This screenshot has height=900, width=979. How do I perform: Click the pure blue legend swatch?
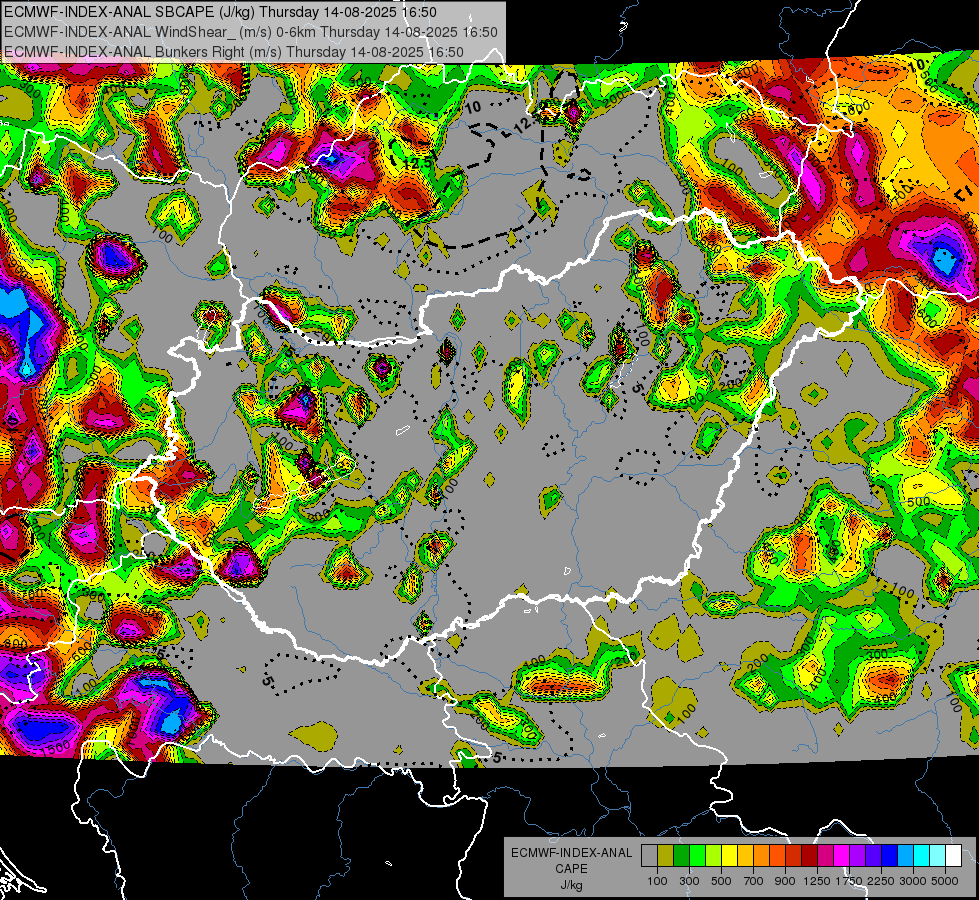coord(890,856)
